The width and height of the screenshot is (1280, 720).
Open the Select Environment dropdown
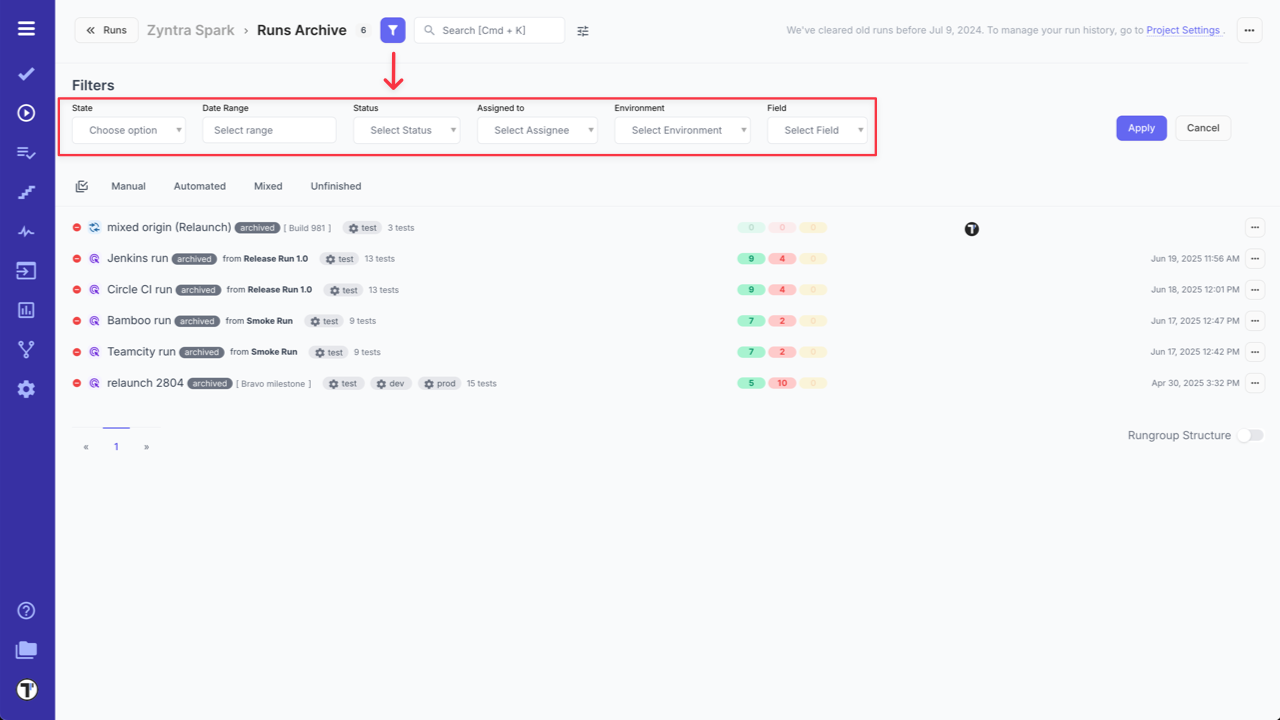(x=682, y=129)
